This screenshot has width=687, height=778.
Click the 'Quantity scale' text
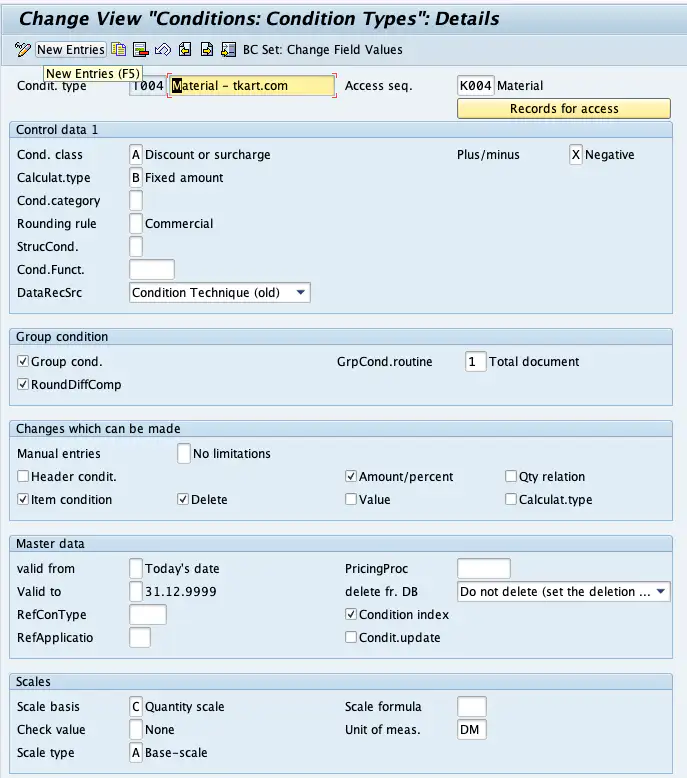pyautogui.click(x=185, y=707)
